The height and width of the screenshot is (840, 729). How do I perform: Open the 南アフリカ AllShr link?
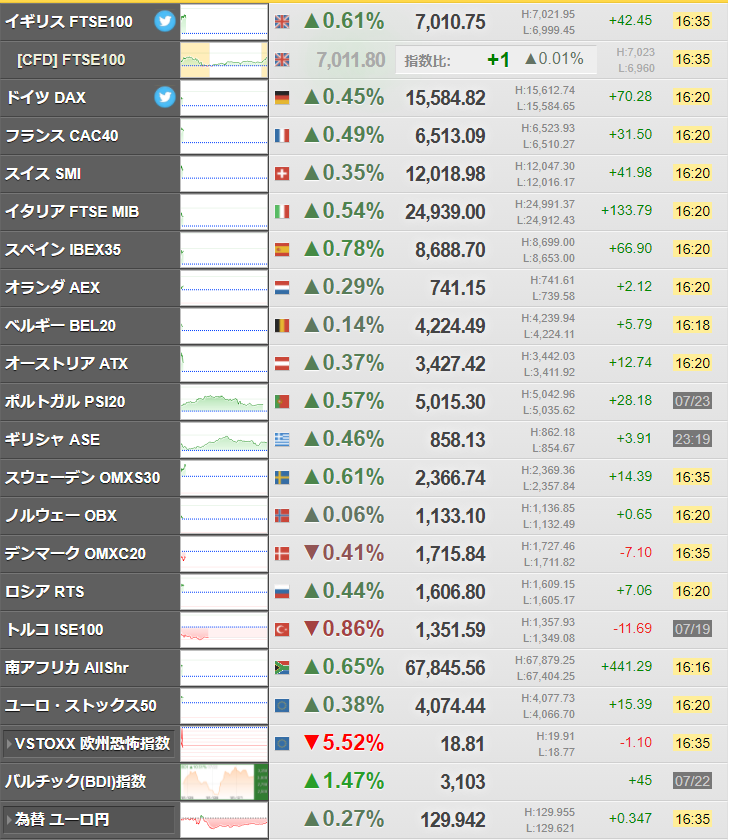click(67, 668)
